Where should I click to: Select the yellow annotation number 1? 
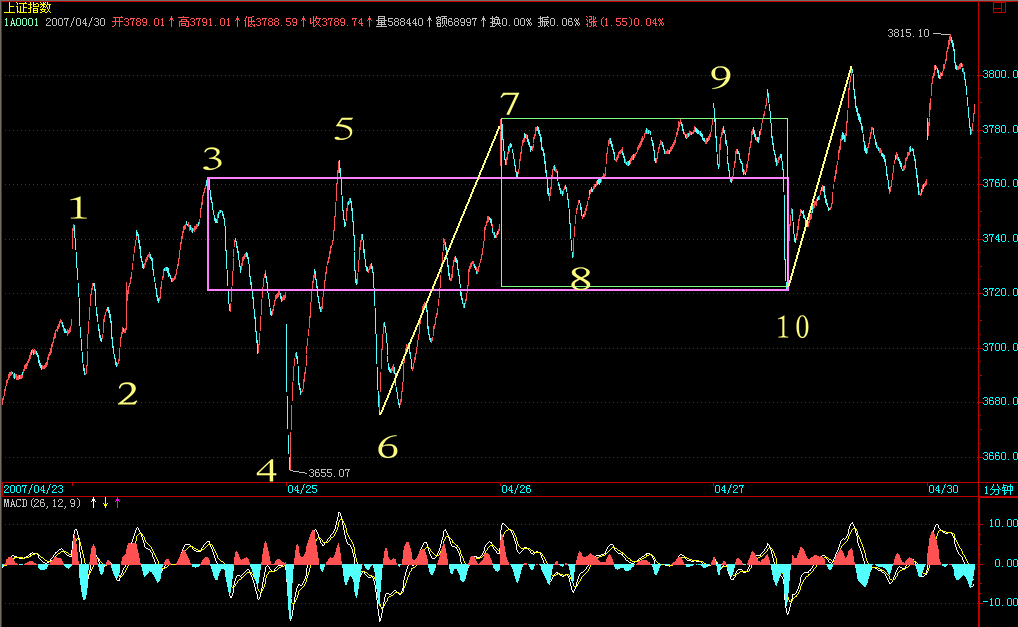[x=78, y=208]
